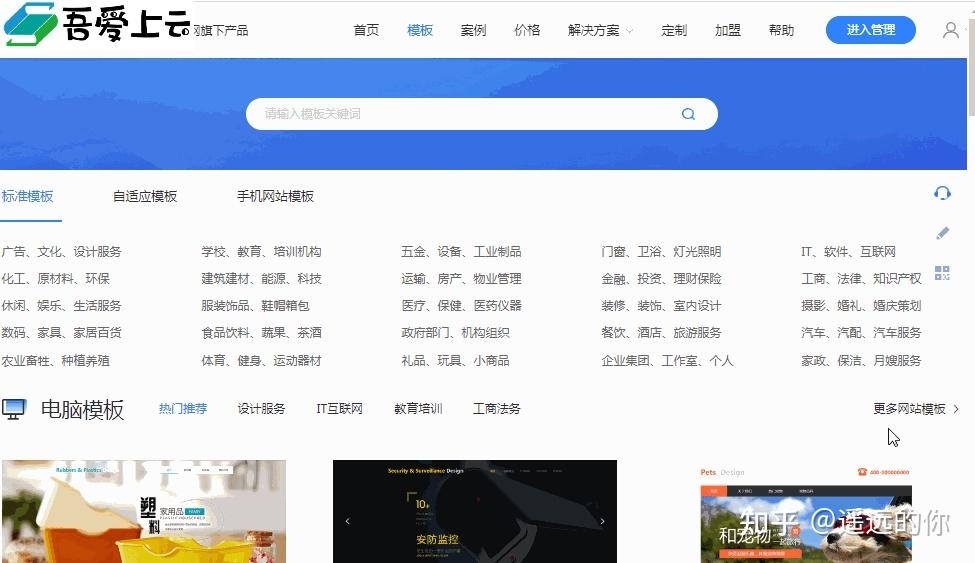Select 教育培训 filter tab
Viewport: 975px width, 563px height.
(418, 409)
